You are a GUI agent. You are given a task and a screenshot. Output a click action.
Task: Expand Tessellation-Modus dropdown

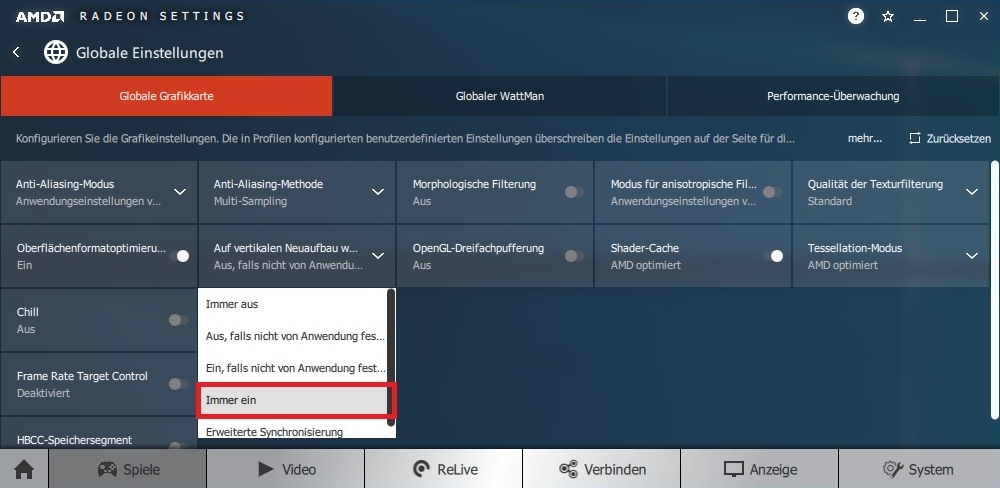point(972,256)
